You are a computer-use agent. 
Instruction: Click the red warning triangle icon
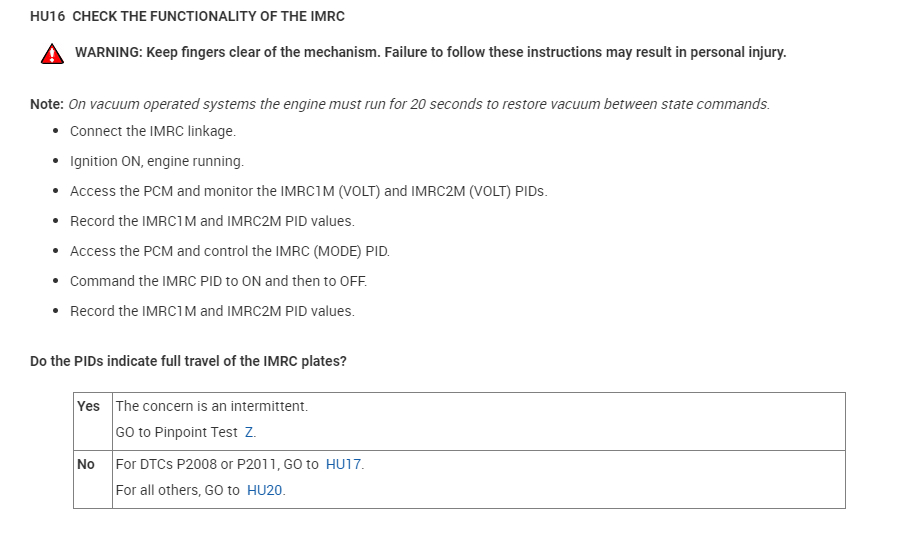click(x=52, y=54)
